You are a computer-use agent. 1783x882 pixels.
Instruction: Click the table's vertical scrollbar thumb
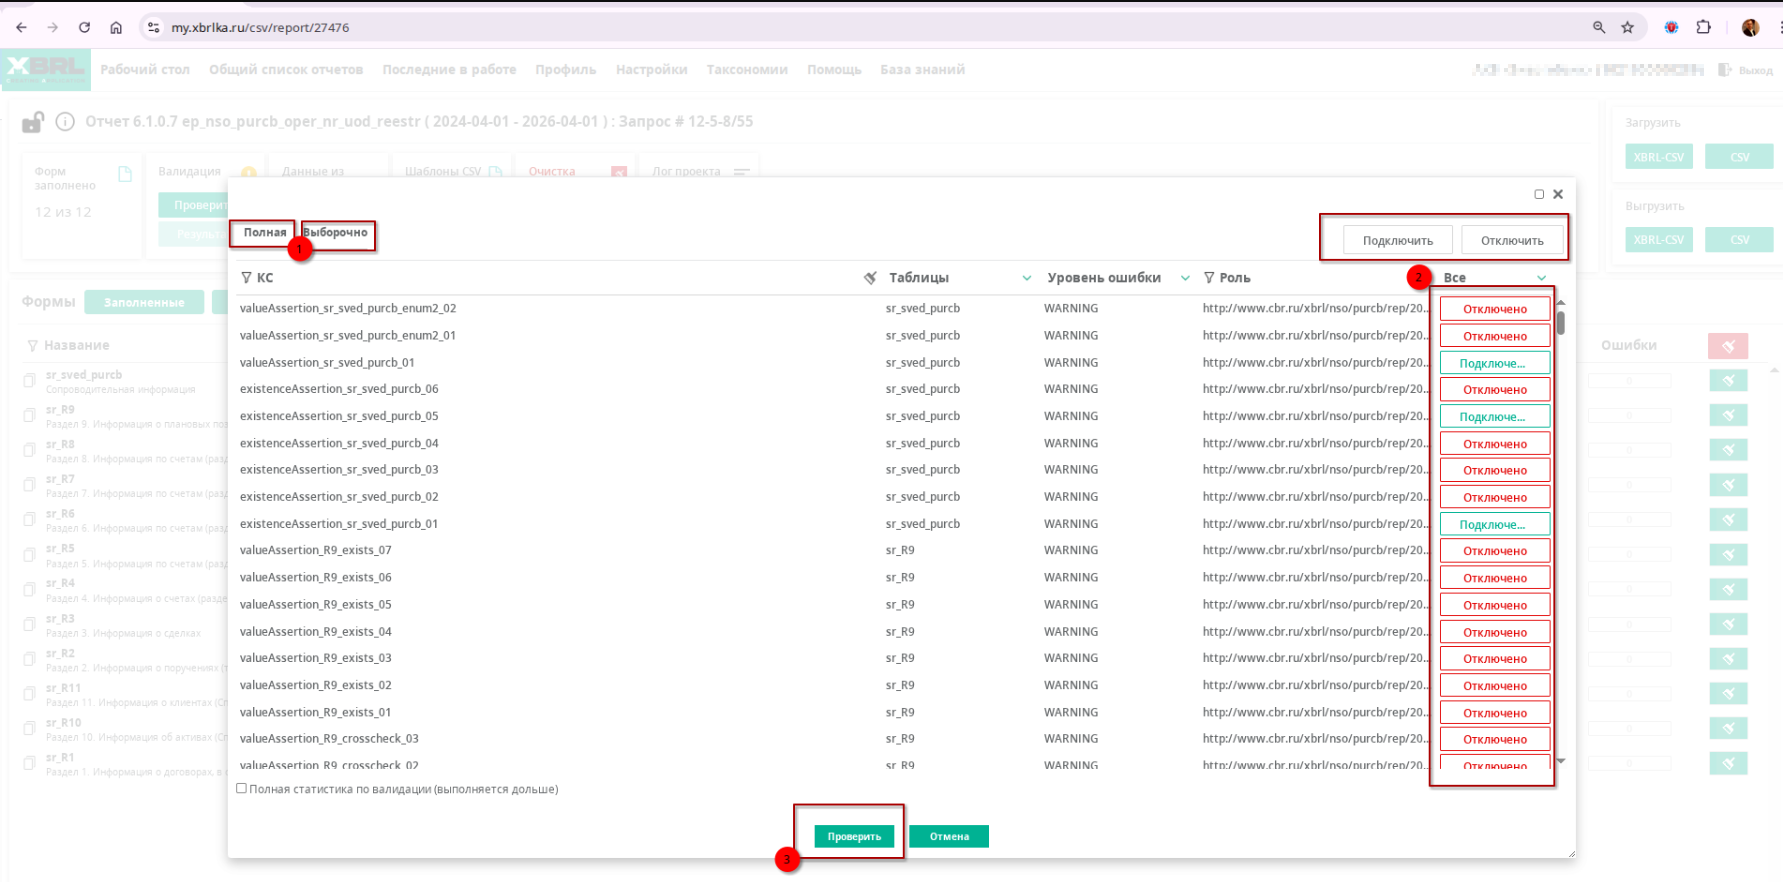(1560, 322)
